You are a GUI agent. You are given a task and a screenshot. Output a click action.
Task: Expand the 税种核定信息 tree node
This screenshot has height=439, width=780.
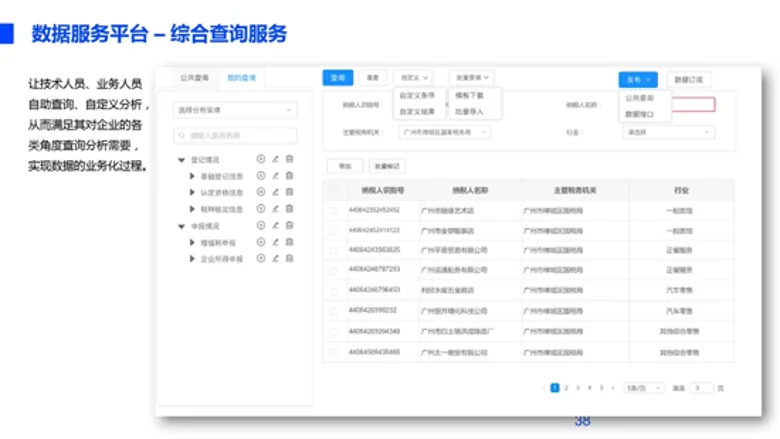(192, 209)
